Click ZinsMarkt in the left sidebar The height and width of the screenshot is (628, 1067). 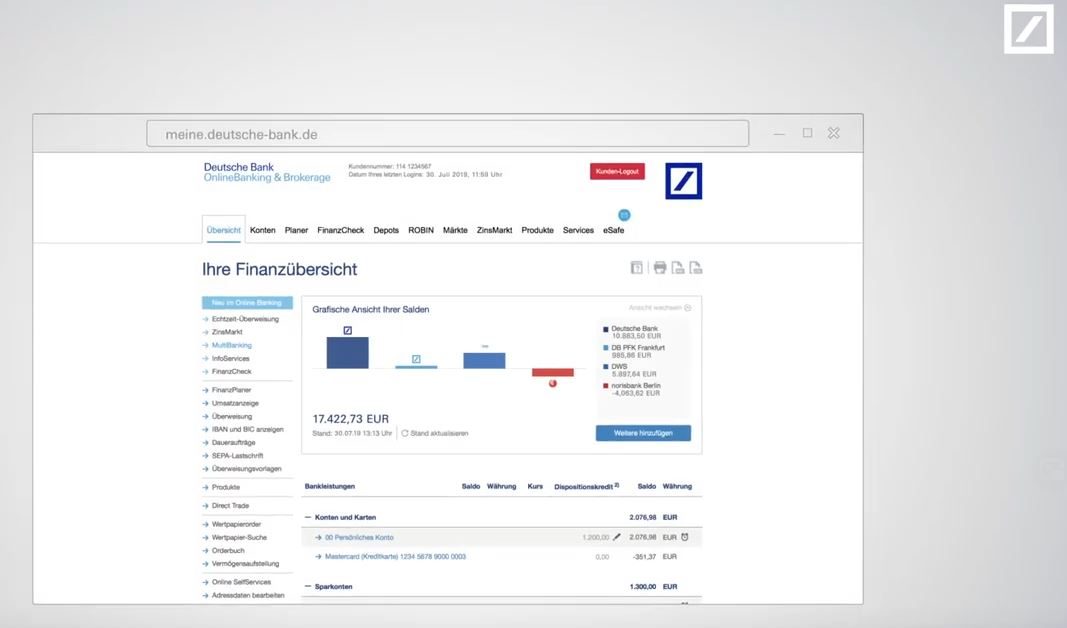click(227, 332)
